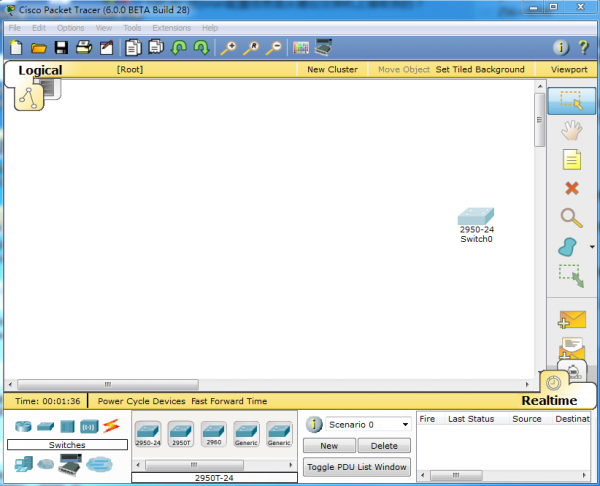Click the Undo green arrow icon
Image resolution: width=600 pixels, height=486 pixels.
pos(178,48)
